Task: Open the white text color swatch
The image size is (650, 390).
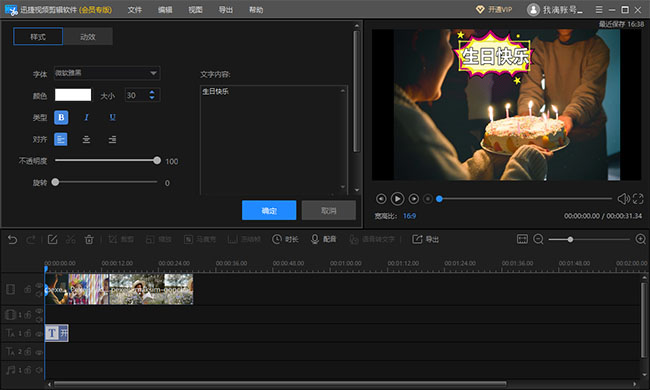Action: pyautogui.click(x=73, y=95)
